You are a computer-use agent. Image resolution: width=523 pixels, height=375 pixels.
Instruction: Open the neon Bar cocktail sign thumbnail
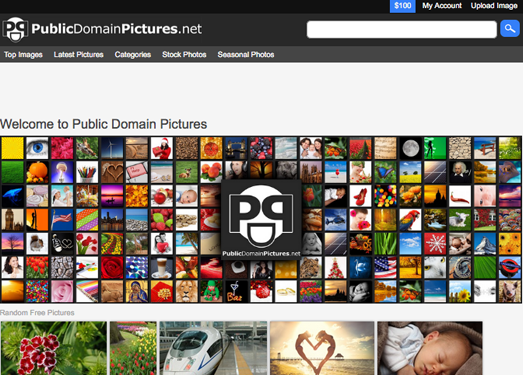[236, 292]
